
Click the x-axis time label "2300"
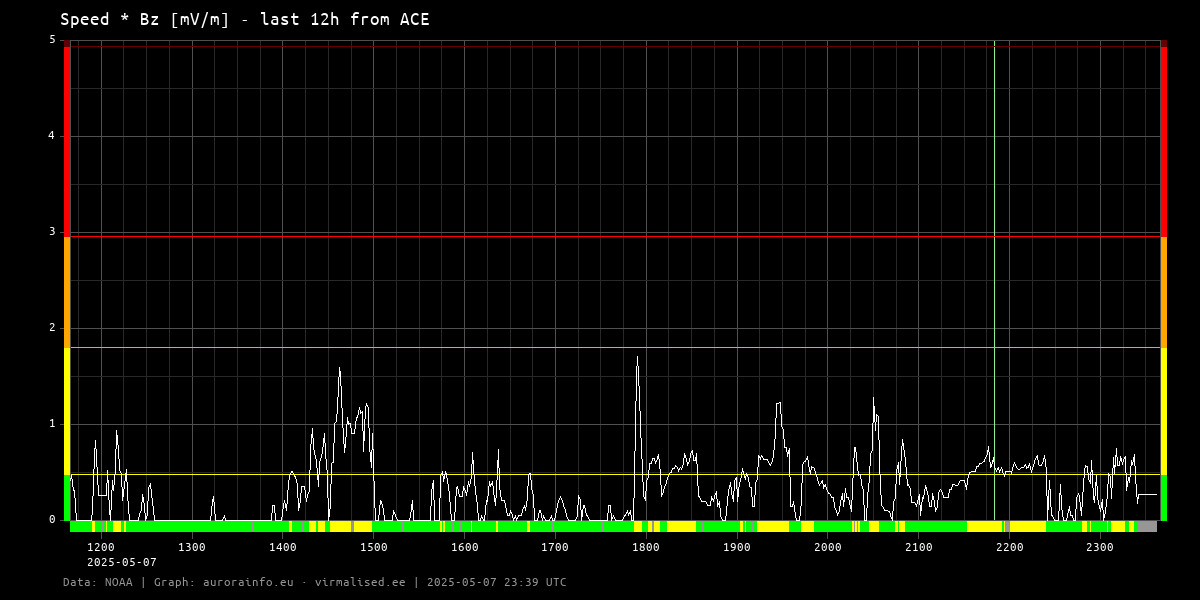coord(1100,547)
